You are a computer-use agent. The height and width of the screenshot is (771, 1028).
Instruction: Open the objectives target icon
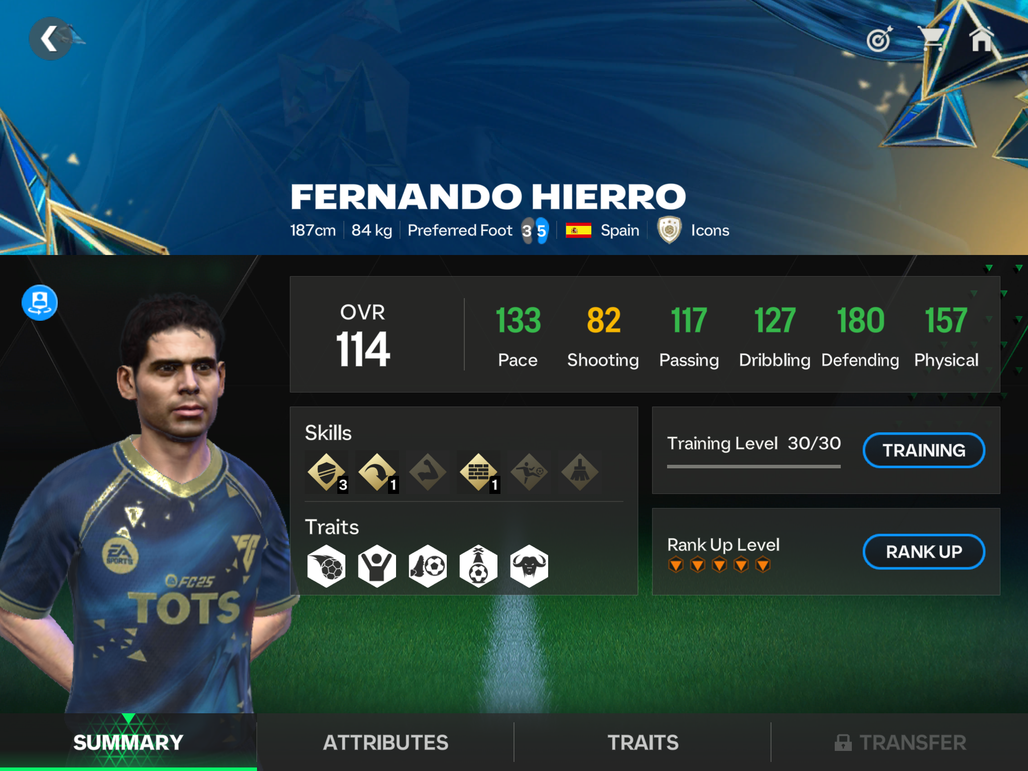[879, 40]
